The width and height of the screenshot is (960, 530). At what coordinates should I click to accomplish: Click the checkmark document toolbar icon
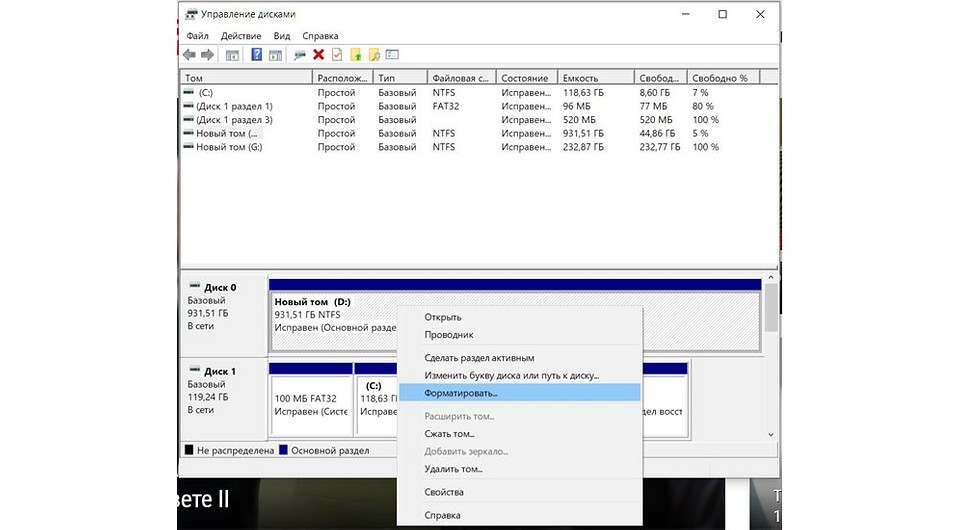(x=337, y=55)
